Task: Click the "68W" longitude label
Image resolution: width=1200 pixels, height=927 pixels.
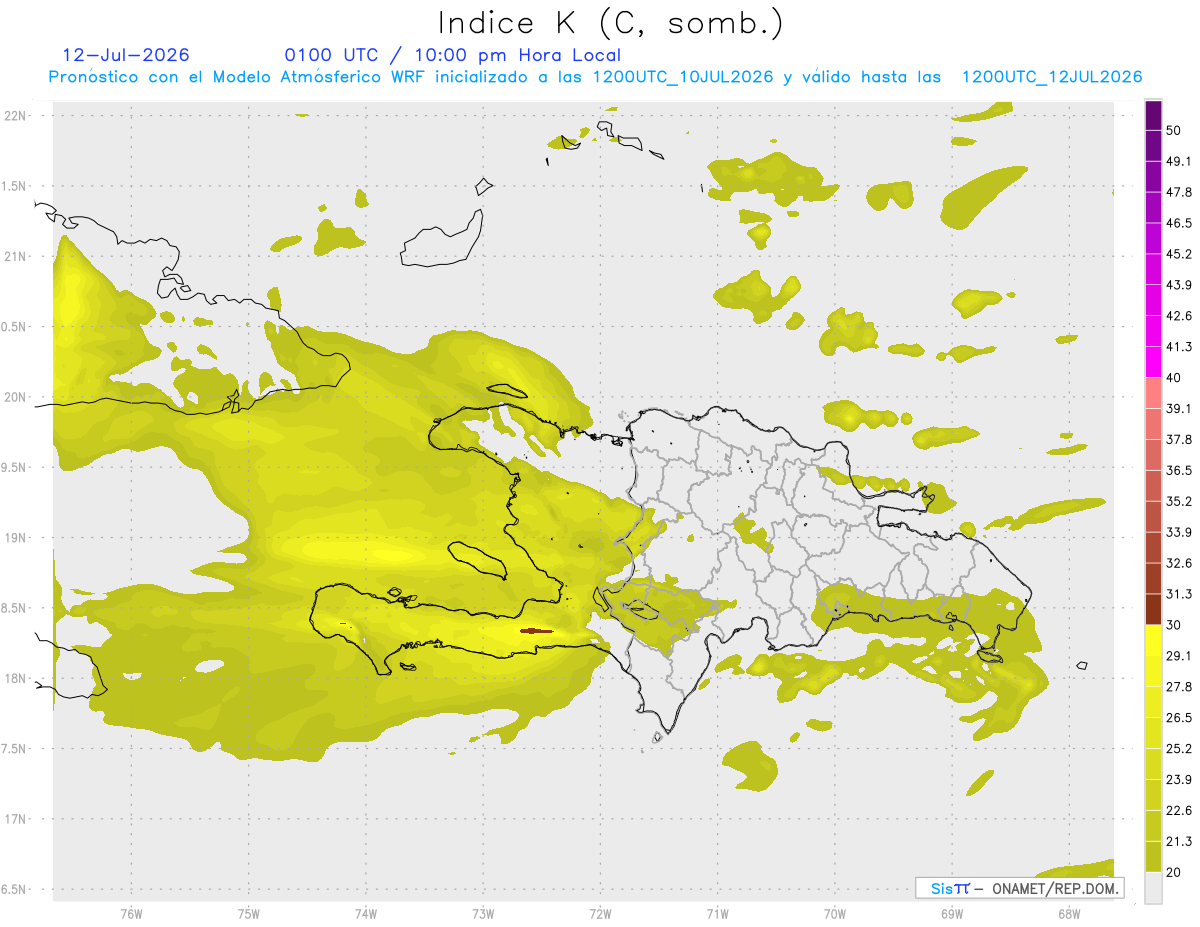Action: coord(1069,913)
